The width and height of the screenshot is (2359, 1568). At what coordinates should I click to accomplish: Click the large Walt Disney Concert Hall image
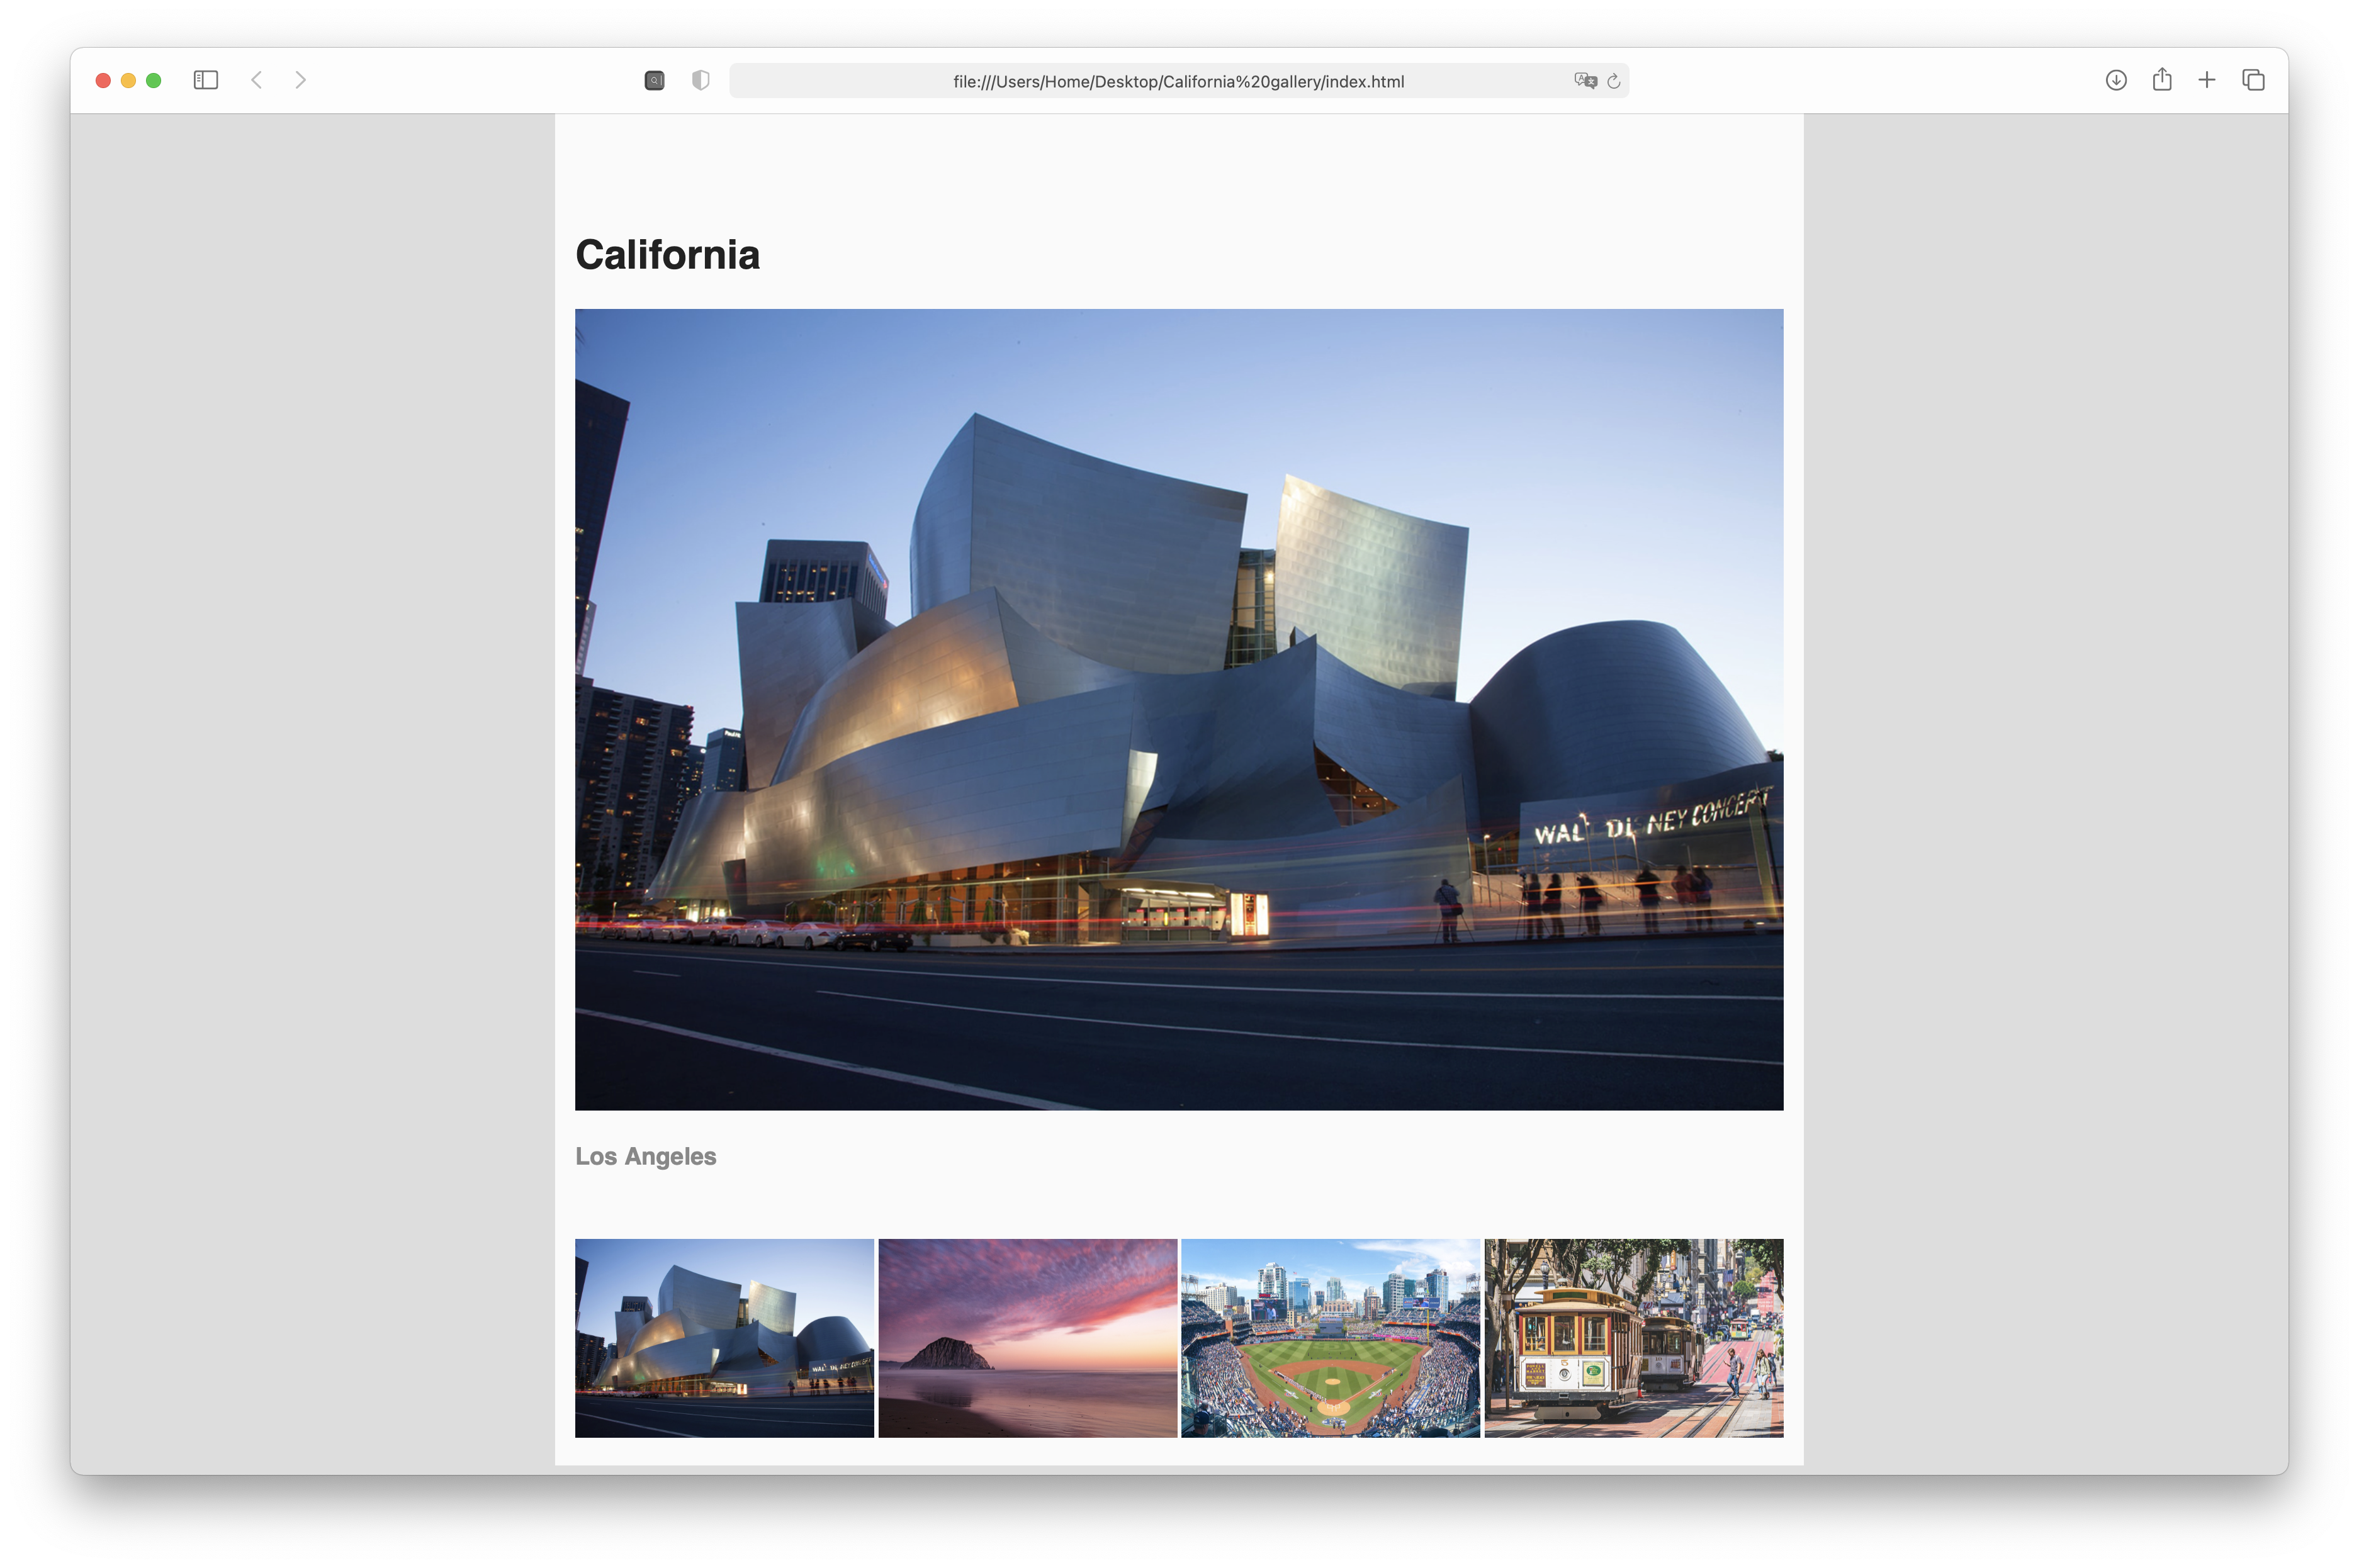[x=1179, y=709]
